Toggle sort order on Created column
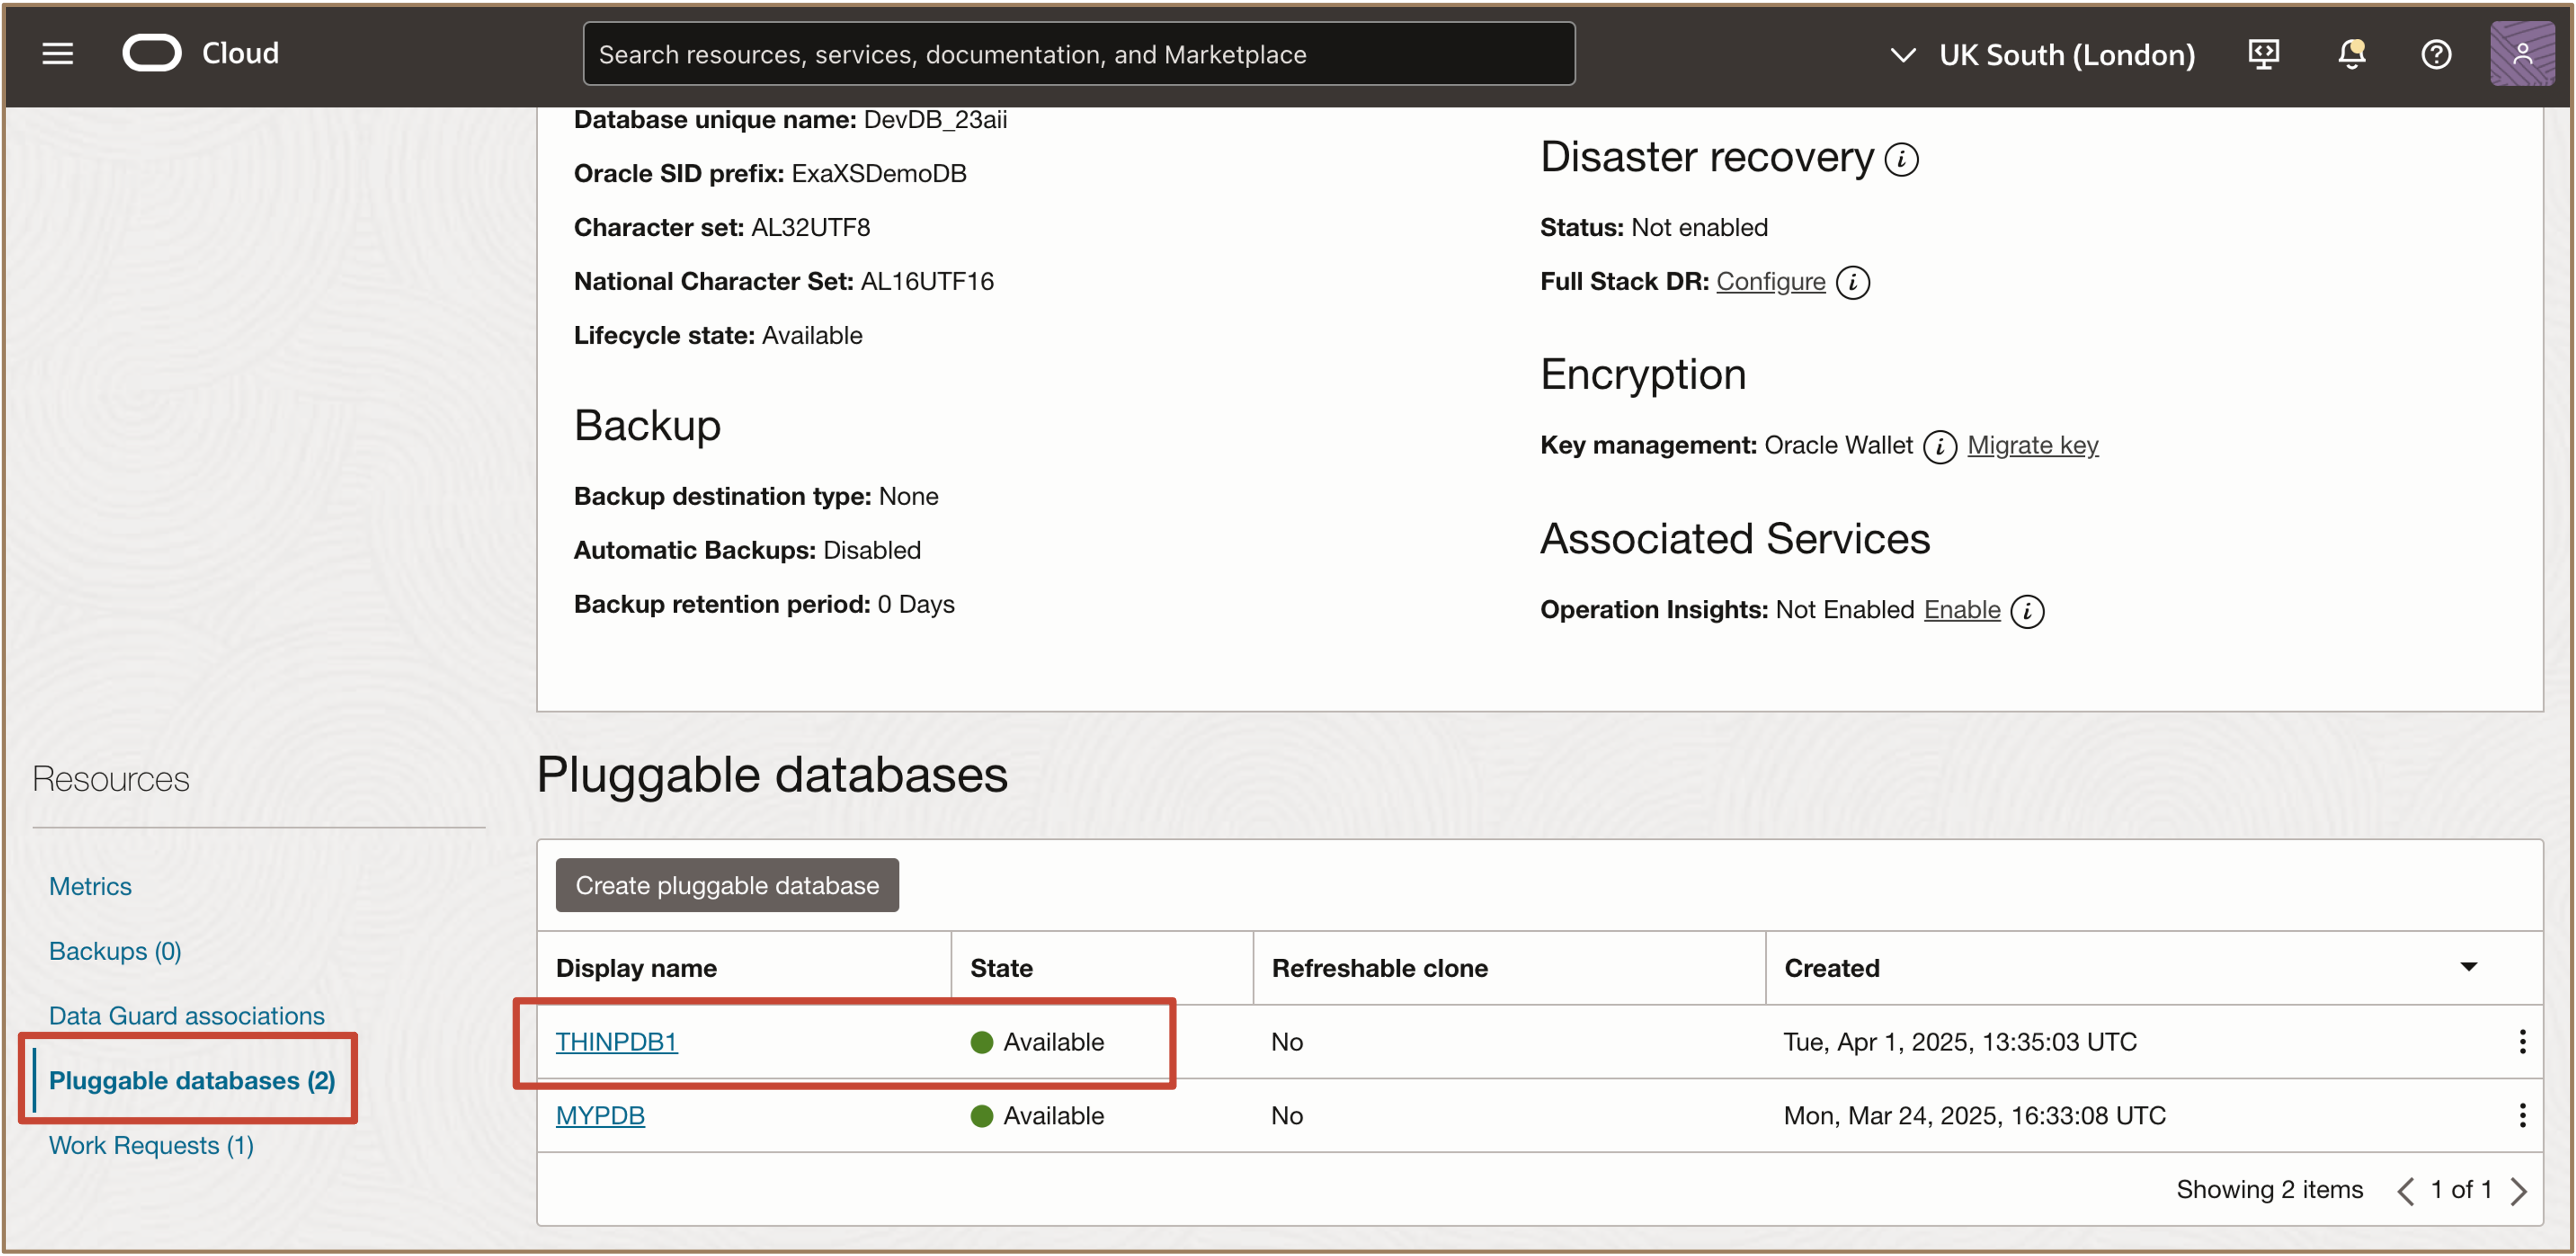 (2468, 967)
